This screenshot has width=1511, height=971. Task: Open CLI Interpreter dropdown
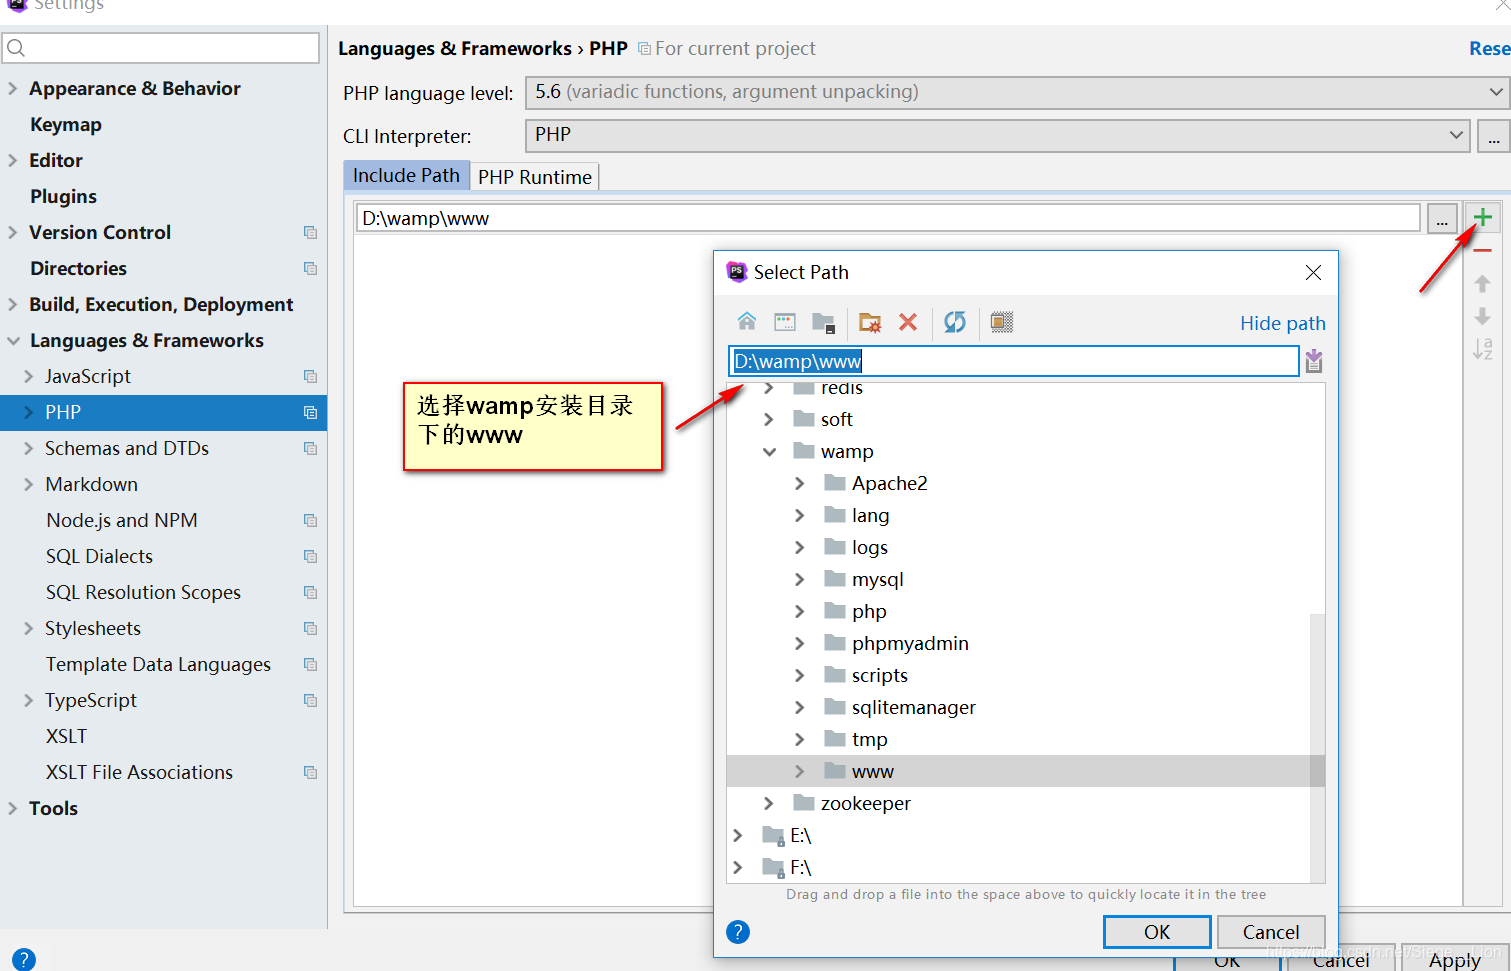tap(1456, 135)
